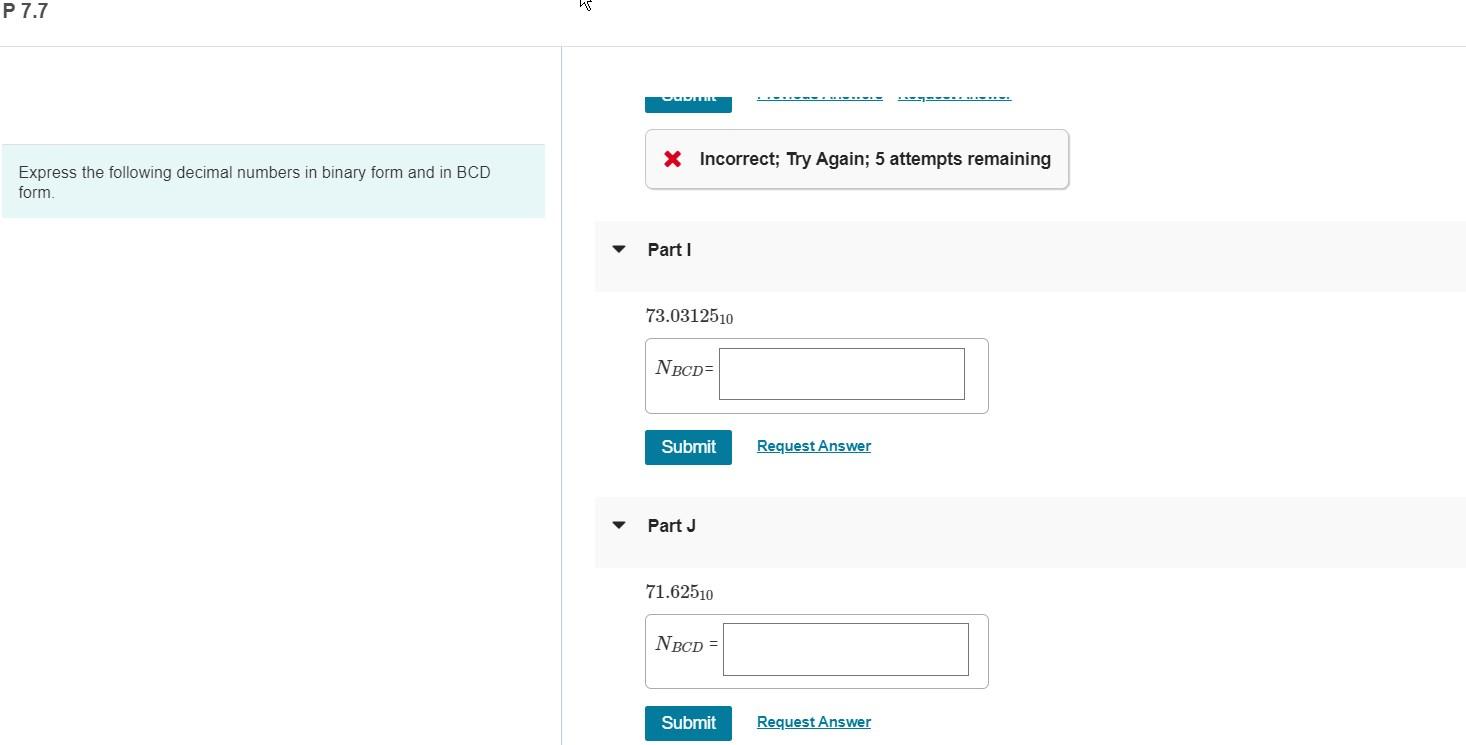The height and width of the screenshot is (745, 1466).
Task: Click the top partially hidden Submit button
Action: 688,95
